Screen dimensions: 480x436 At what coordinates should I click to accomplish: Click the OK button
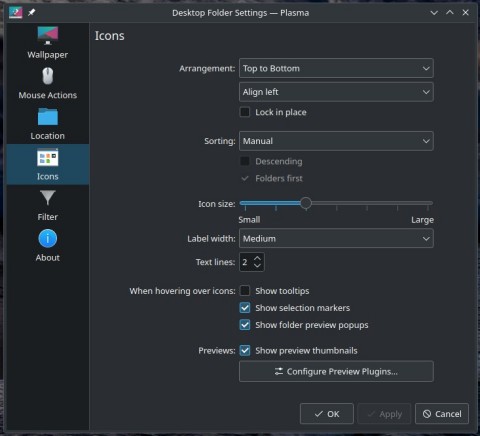(327, 414)
